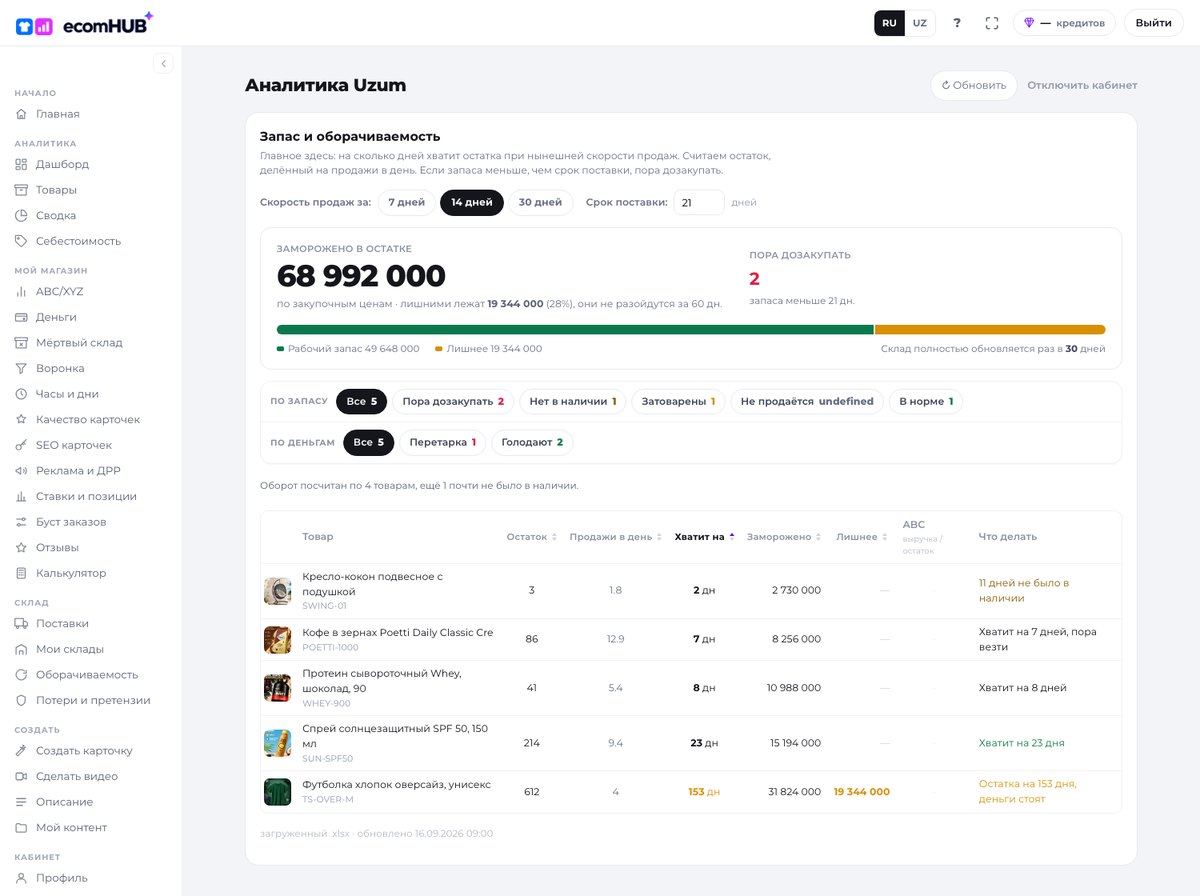Collapse the sidebar with chevron button
1200x896 pixels.
(164, 63)
